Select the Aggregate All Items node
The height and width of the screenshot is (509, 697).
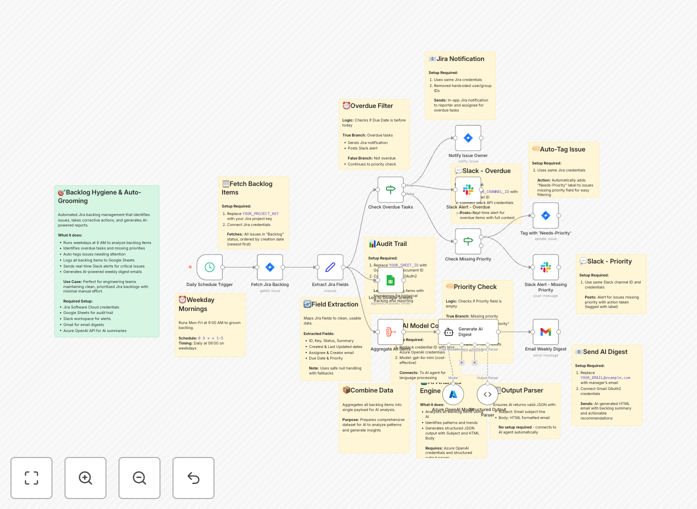(390, 332)
